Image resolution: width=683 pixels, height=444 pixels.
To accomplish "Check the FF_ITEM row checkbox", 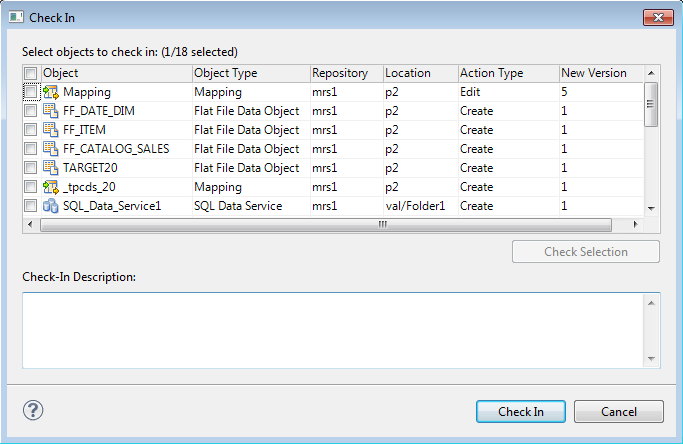I will point(30,130).
